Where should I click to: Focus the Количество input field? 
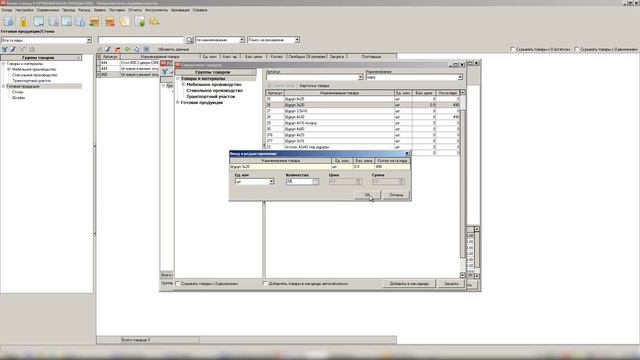click(299, 182)
